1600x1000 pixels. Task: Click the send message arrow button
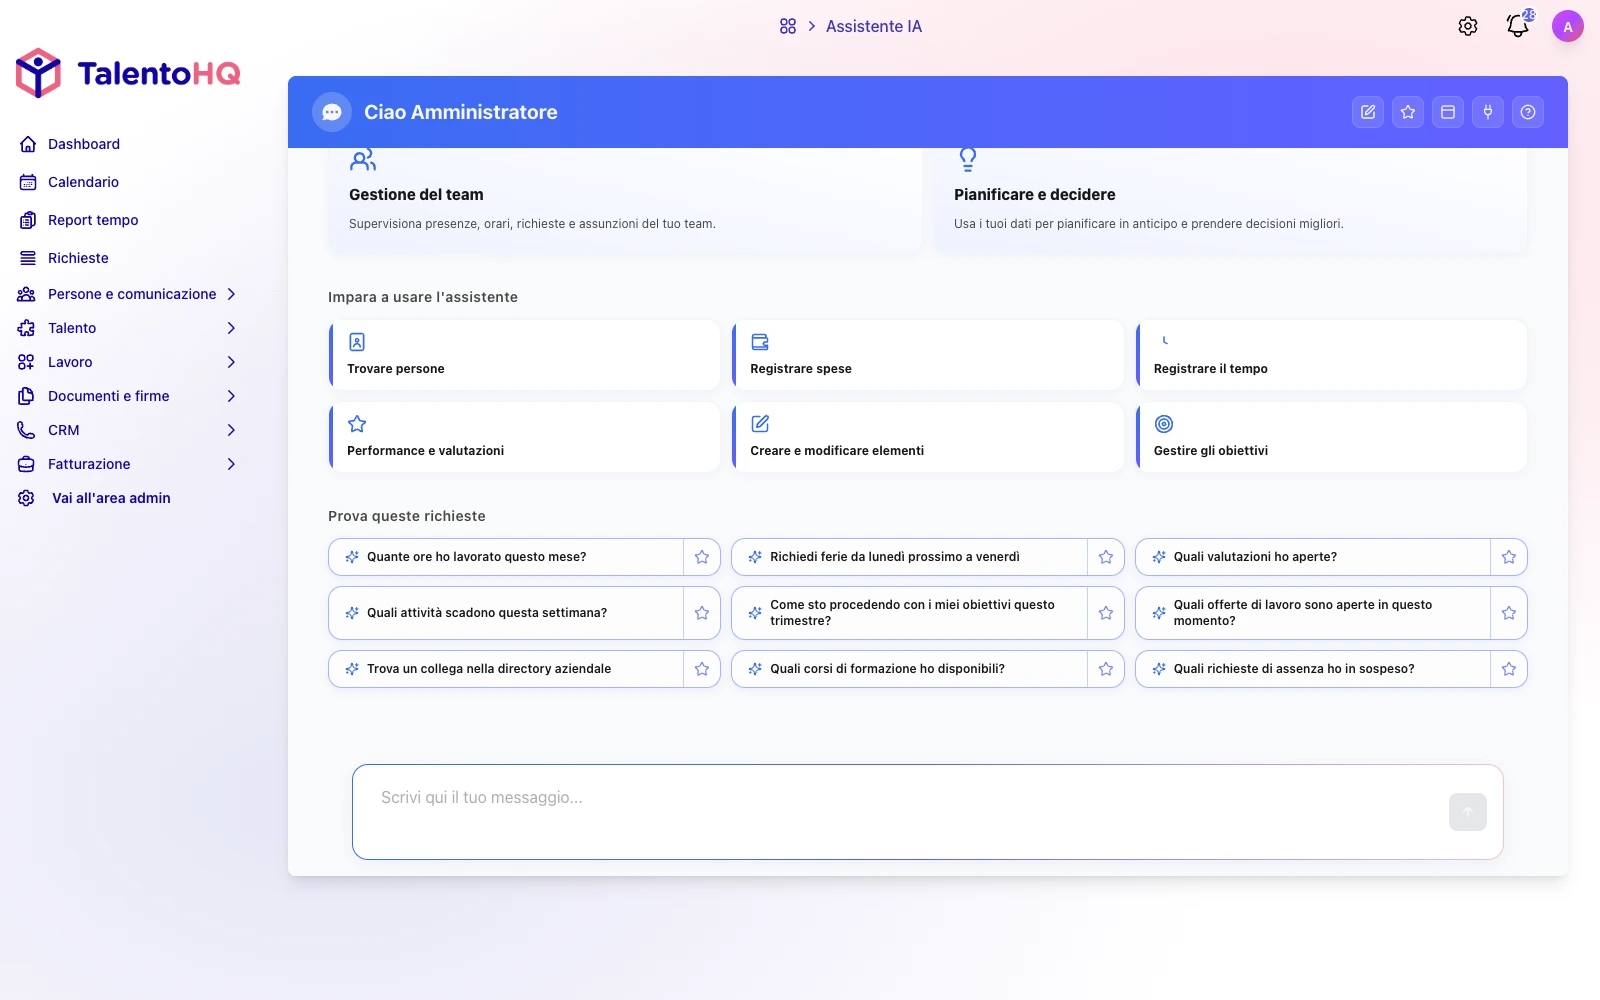pyautogui.click(x=1468, y=812)
